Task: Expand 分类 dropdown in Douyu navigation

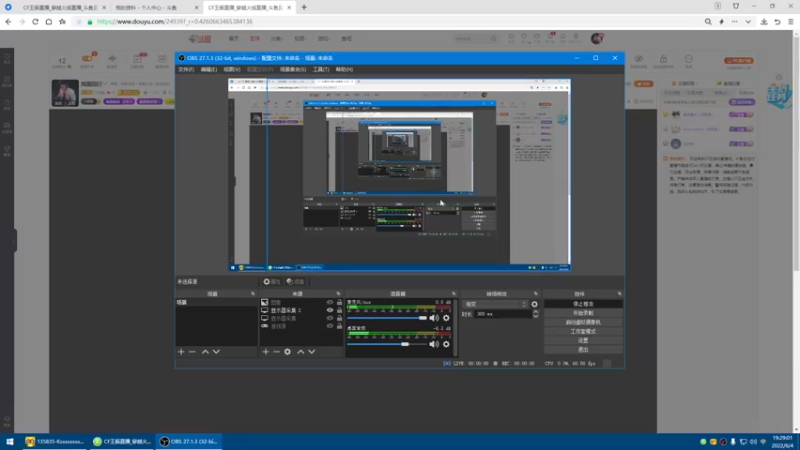Action: pyautogui.click(x=277, y=39)
